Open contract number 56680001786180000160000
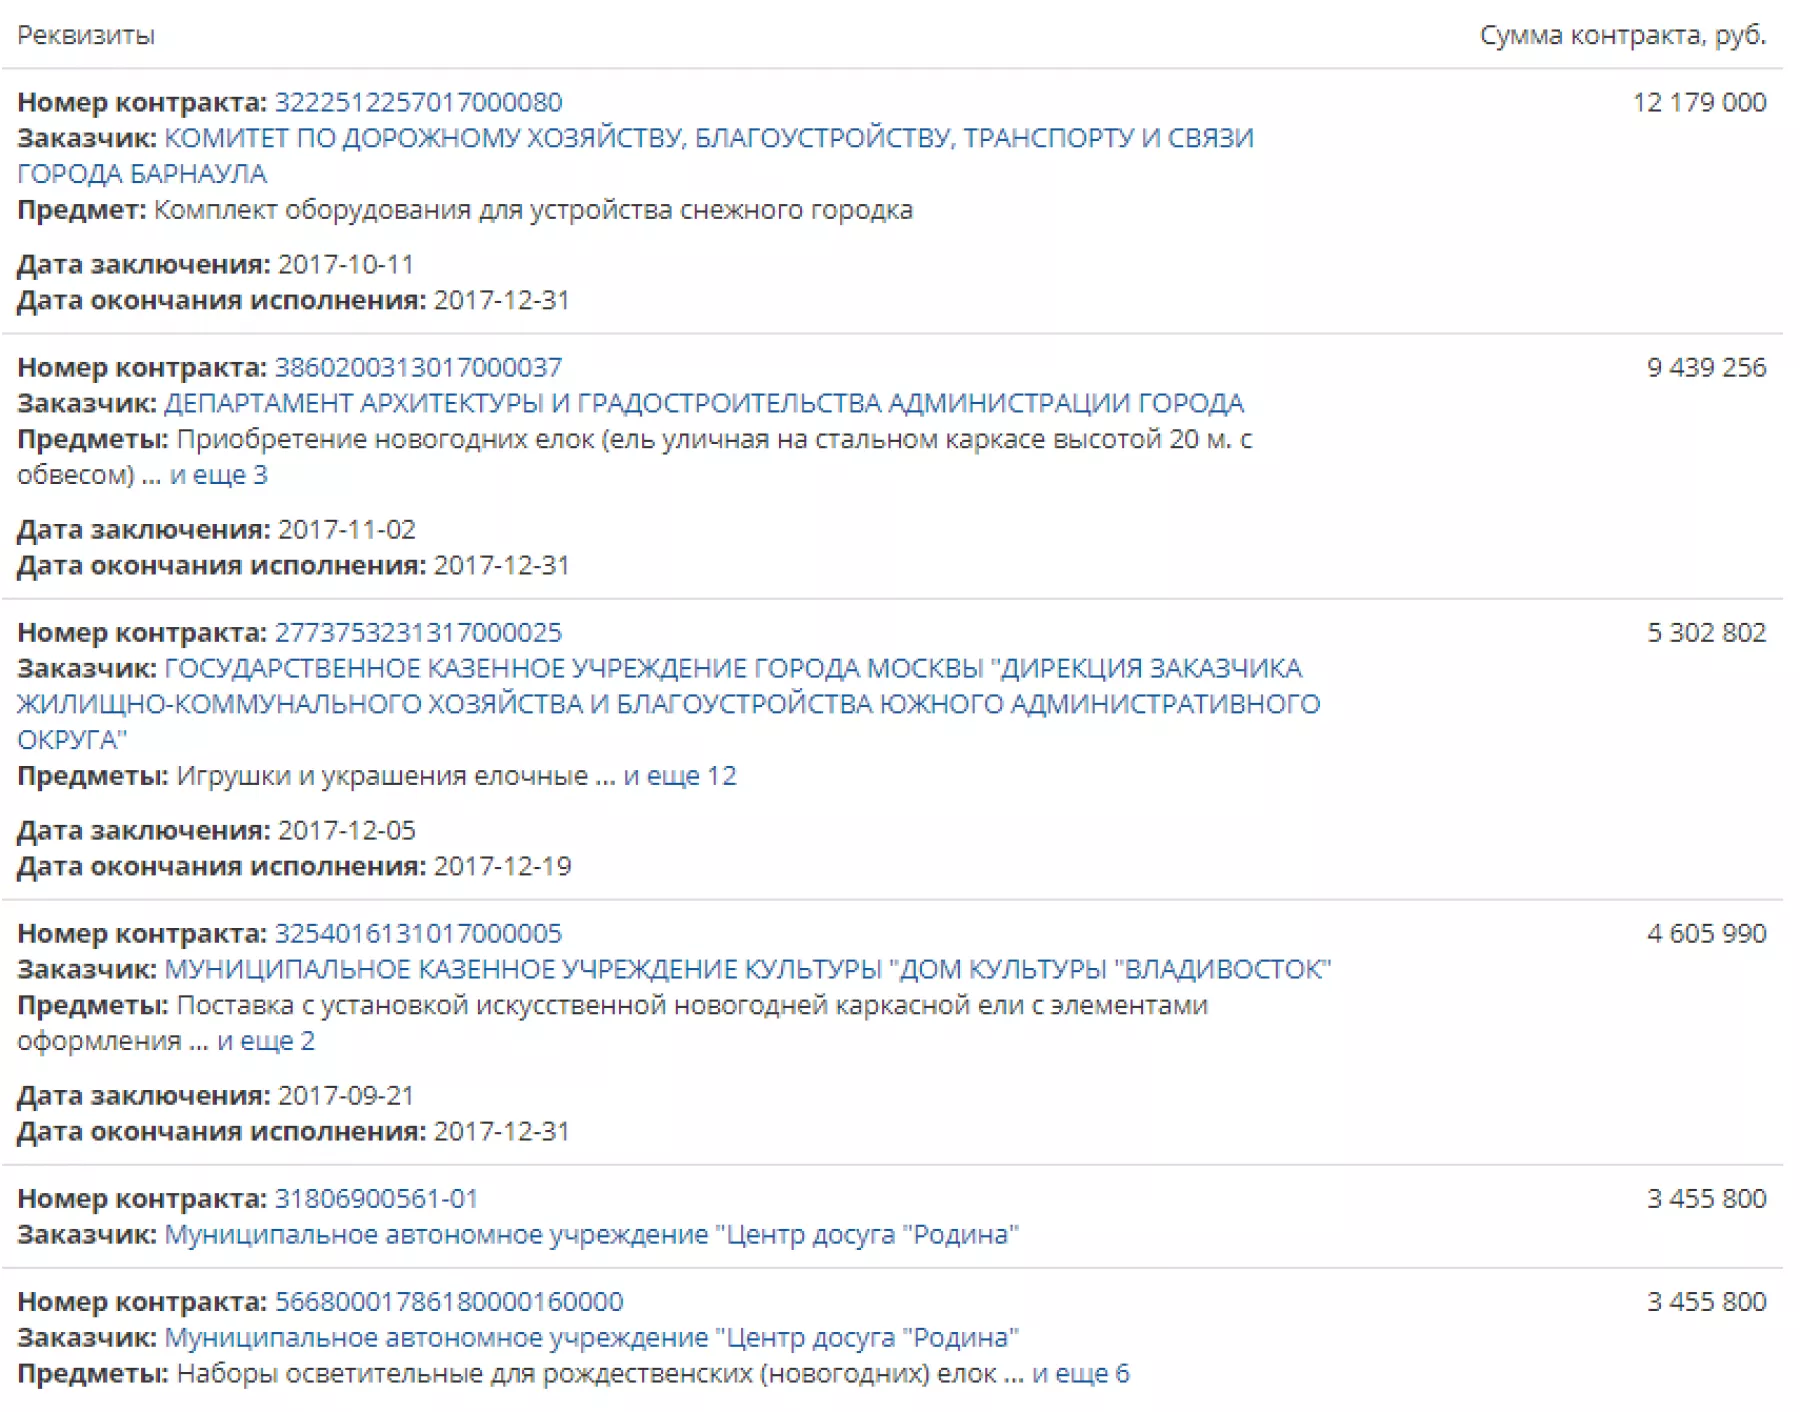The height and width of the screenshot is (1412, 1800). (449, 1301)
